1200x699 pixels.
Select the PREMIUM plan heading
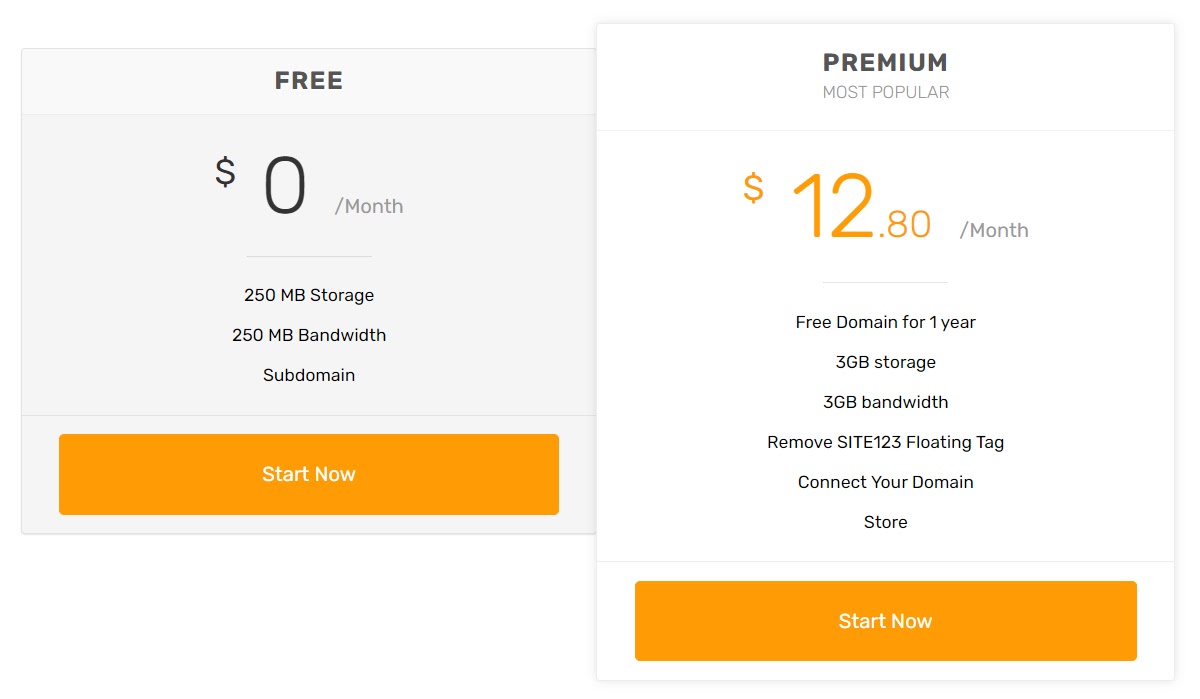pos(885,62)
